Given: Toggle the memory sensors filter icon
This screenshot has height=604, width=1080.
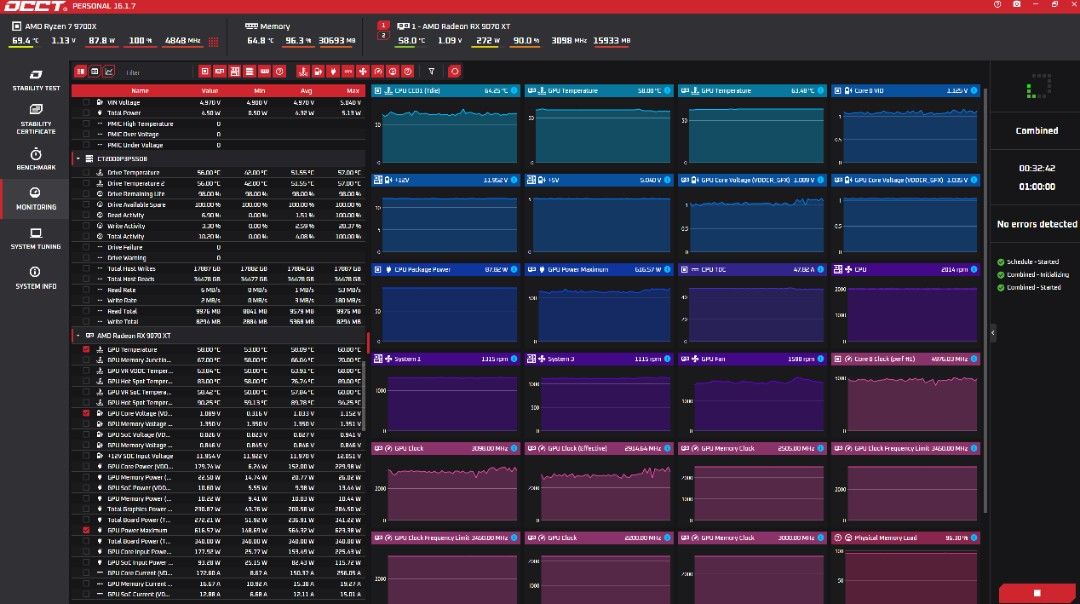Looking at the screenshot, I should click(264, 72).
